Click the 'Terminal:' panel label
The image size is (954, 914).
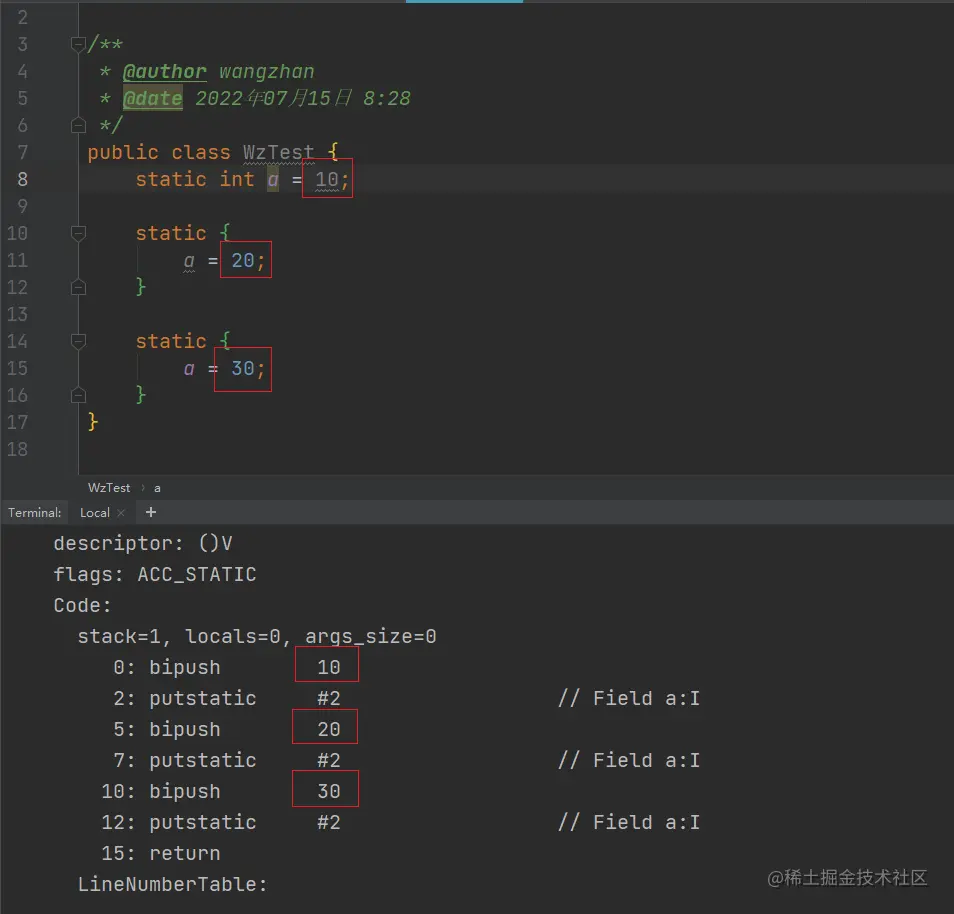(x=35, y=513)
